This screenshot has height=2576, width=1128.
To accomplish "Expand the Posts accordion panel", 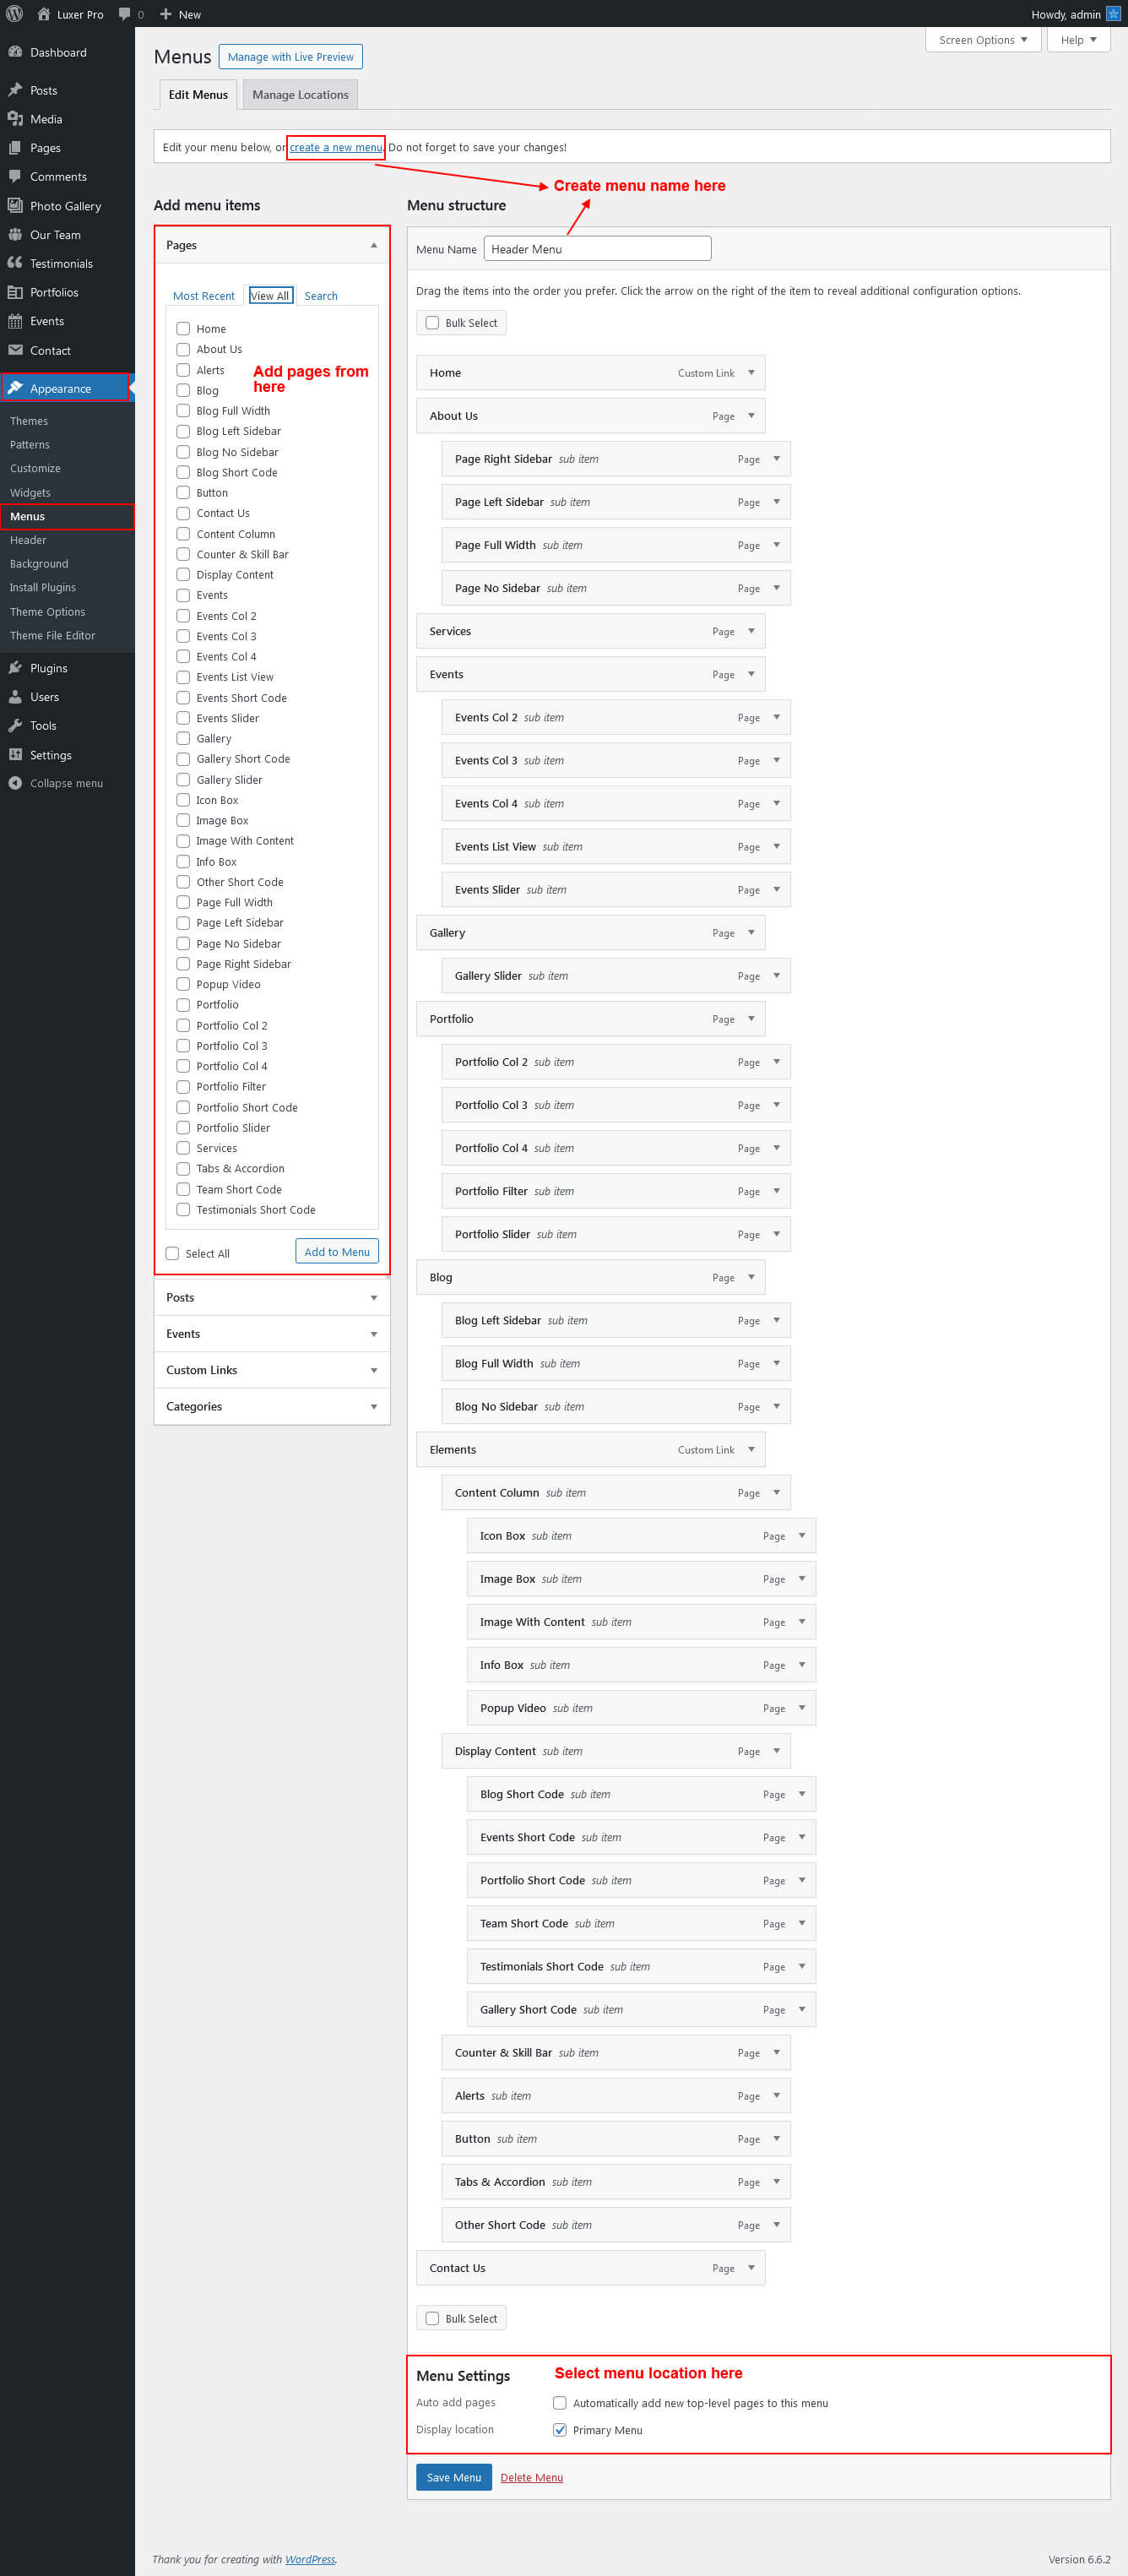I will (x=374, y=1298).
